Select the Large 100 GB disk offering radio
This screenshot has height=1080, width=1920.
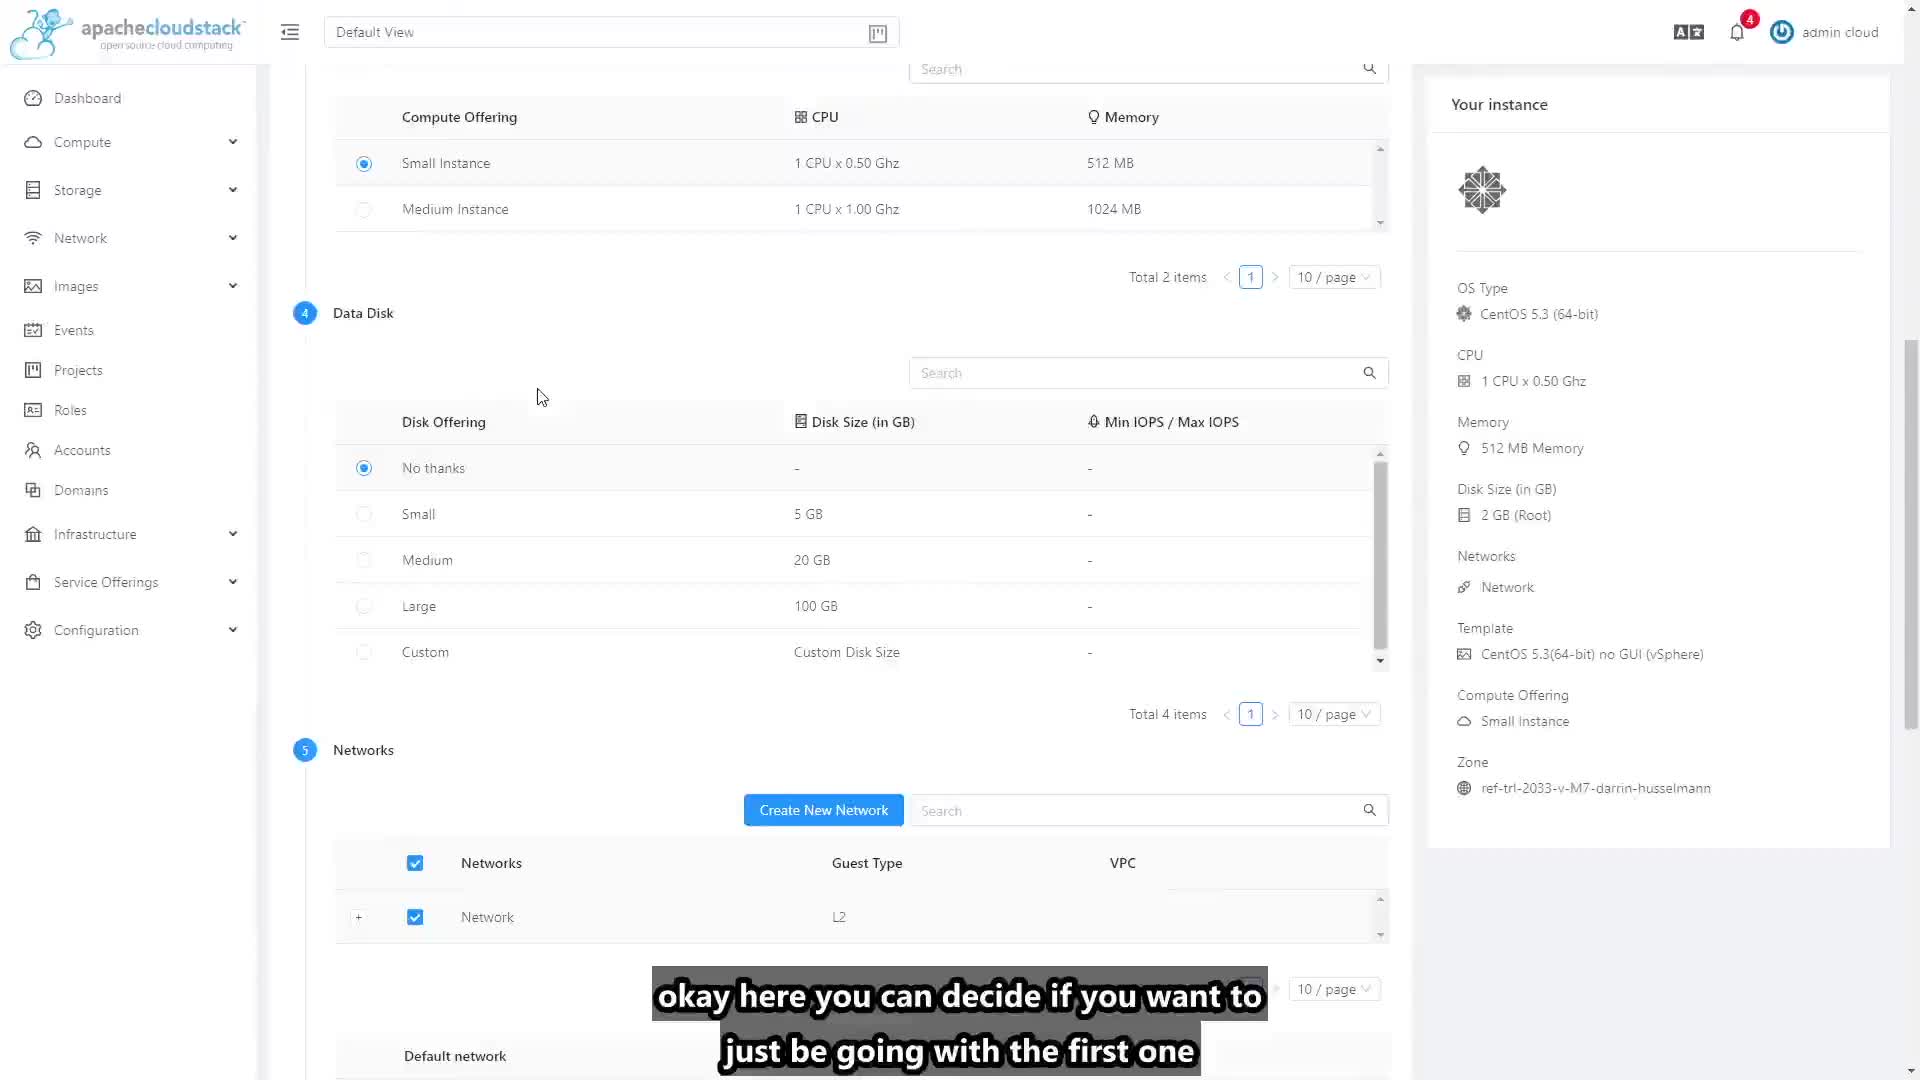click(x=364, y=606)
